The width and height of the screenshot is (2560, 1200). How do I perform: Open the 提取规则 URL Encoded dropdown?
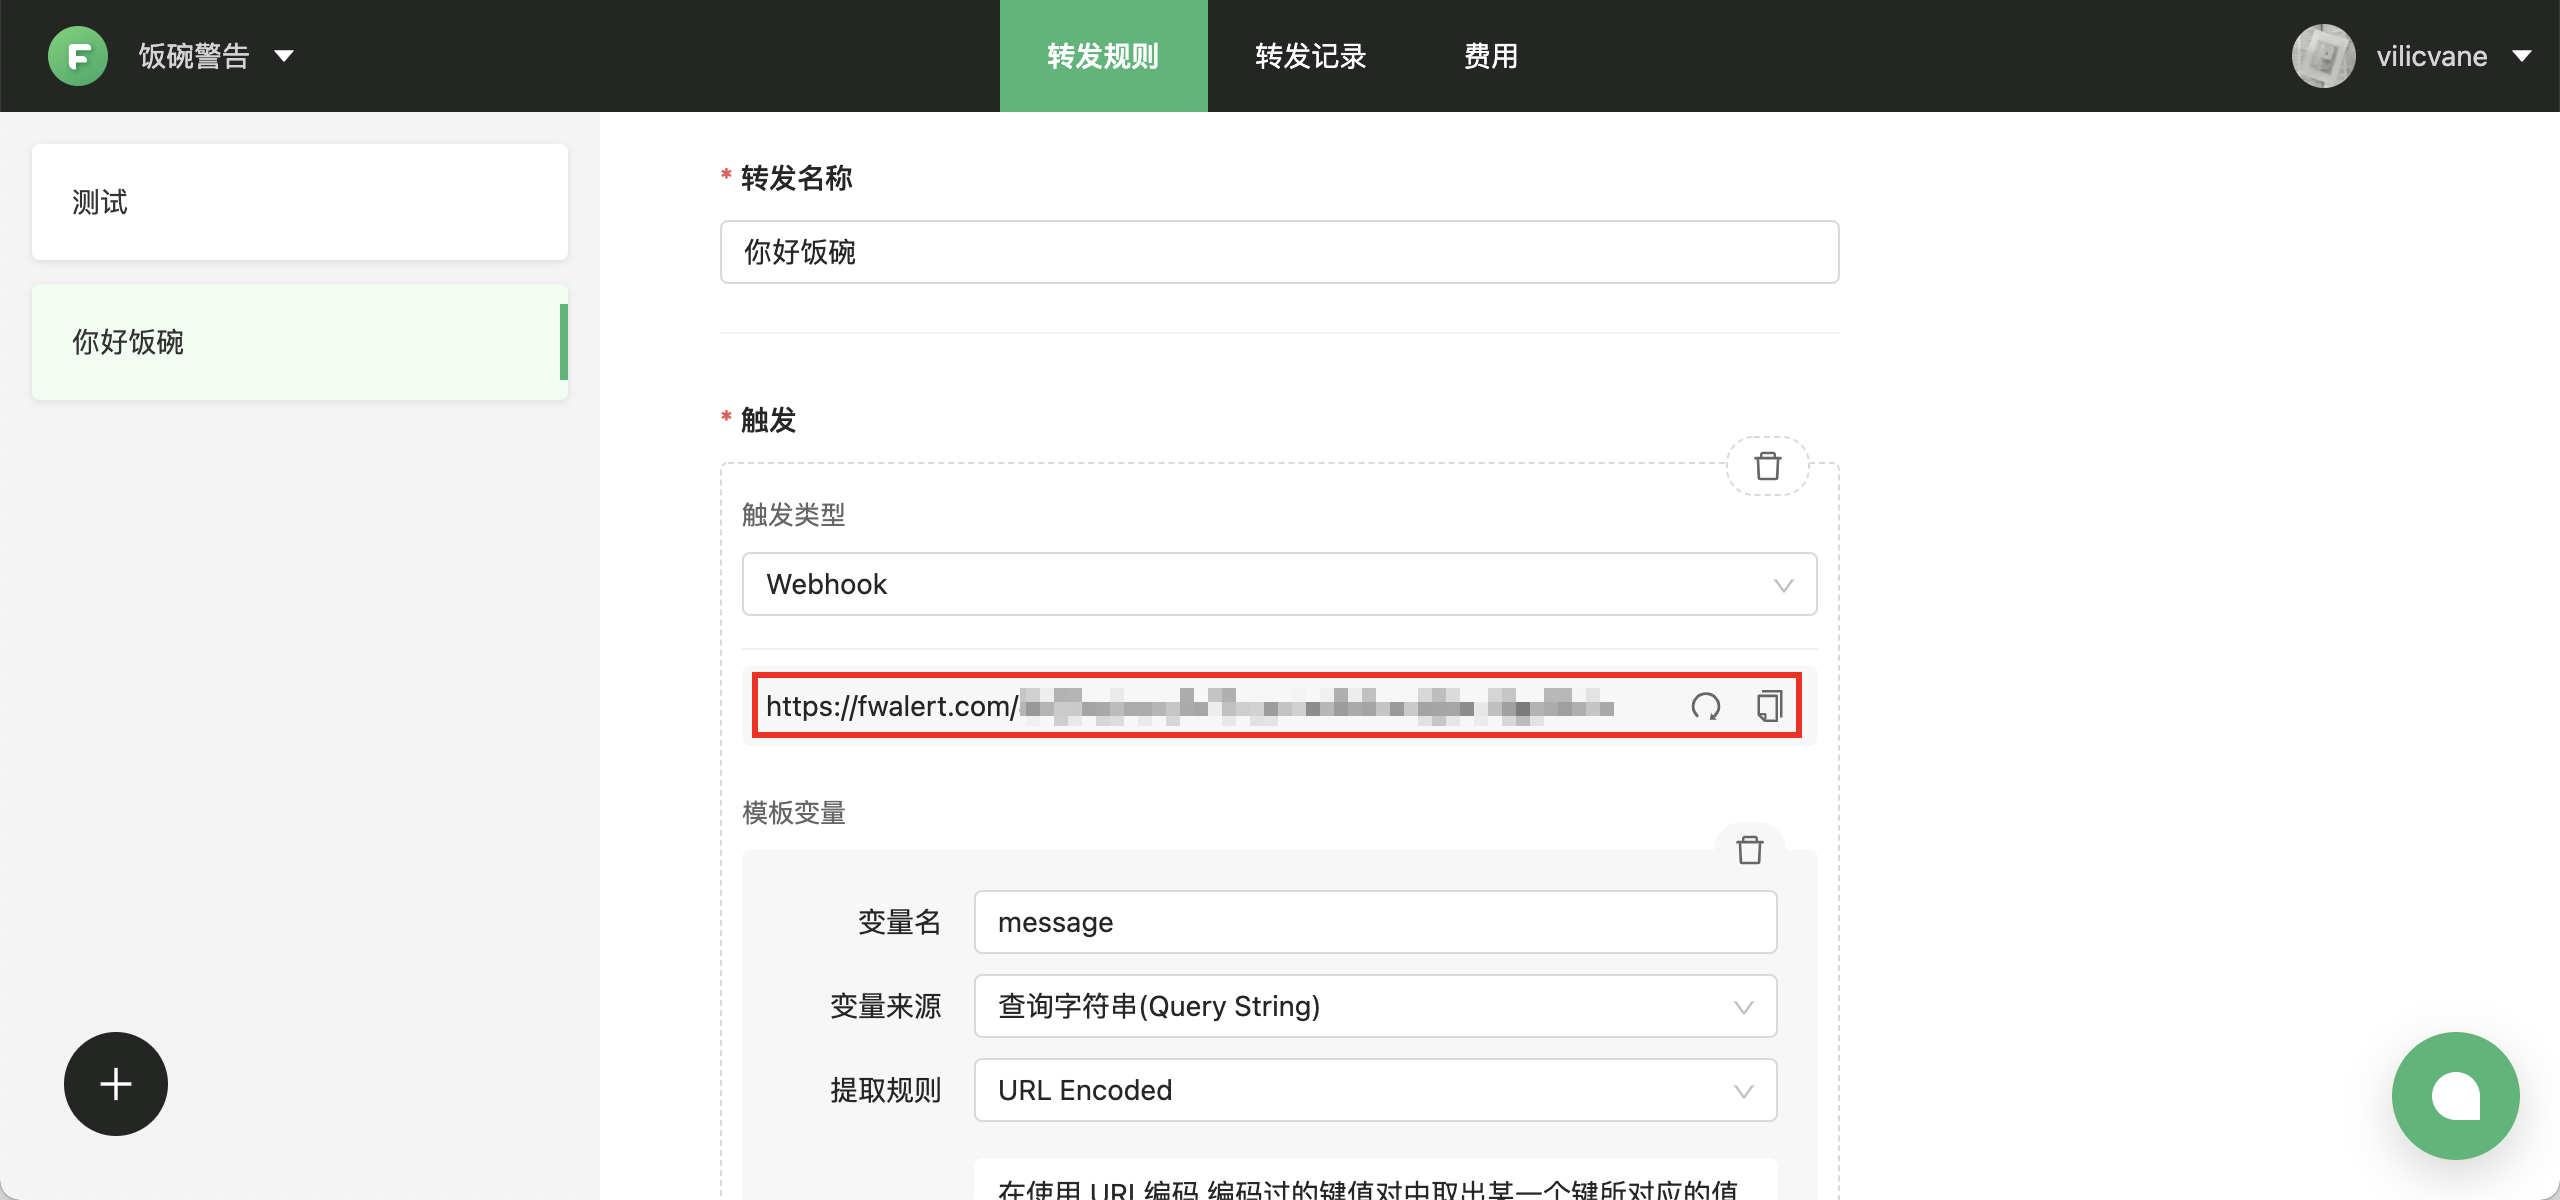coord(1375,1090)
